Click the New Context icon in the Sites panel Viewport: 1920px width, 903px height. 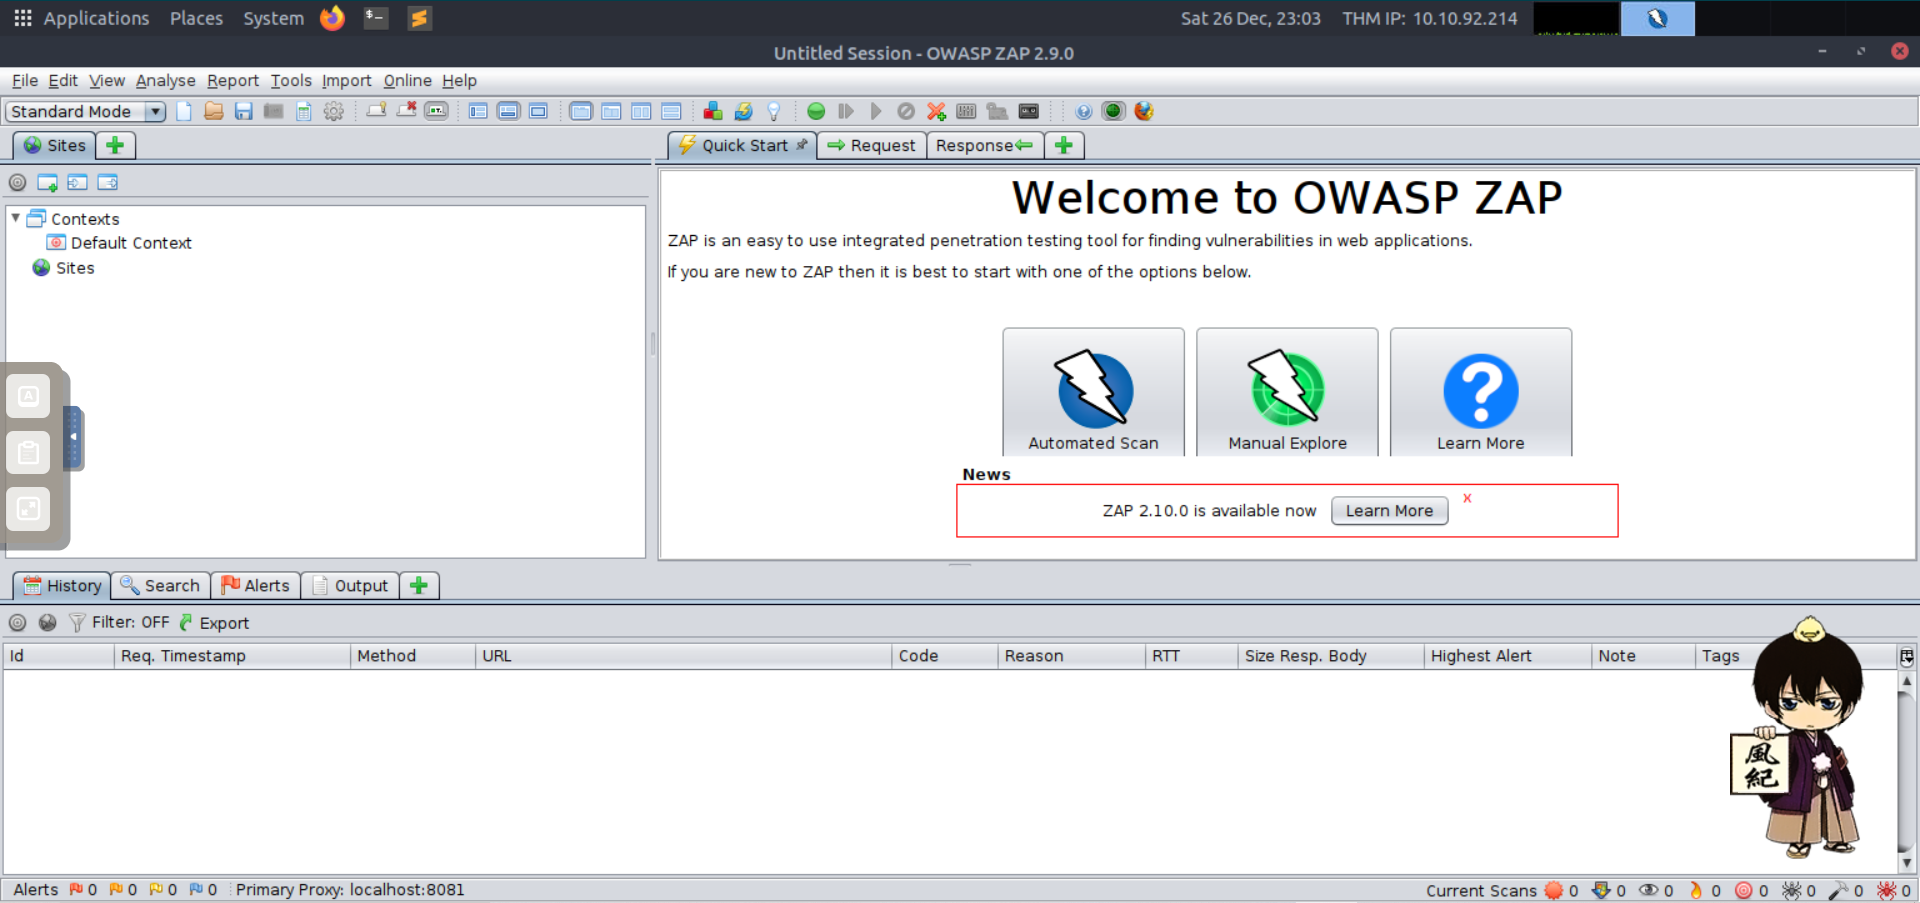click(x=47, y=182)
